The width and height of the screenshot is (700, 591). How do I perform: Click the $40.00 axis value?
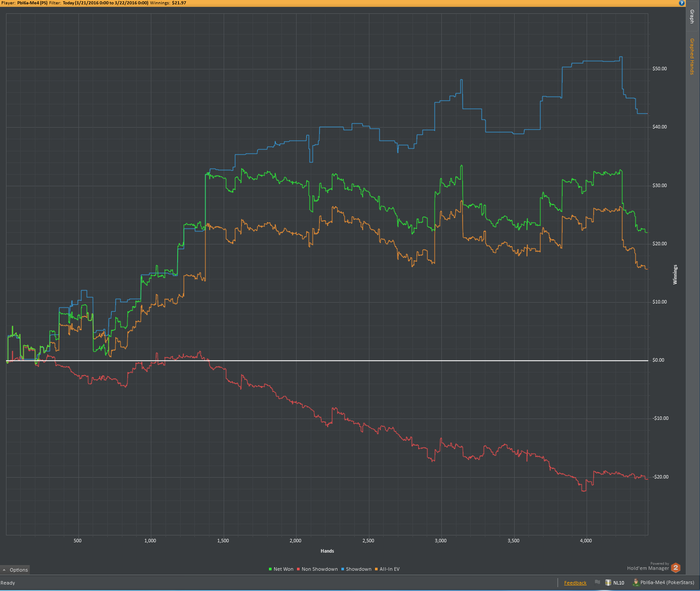tap(659, 127)
